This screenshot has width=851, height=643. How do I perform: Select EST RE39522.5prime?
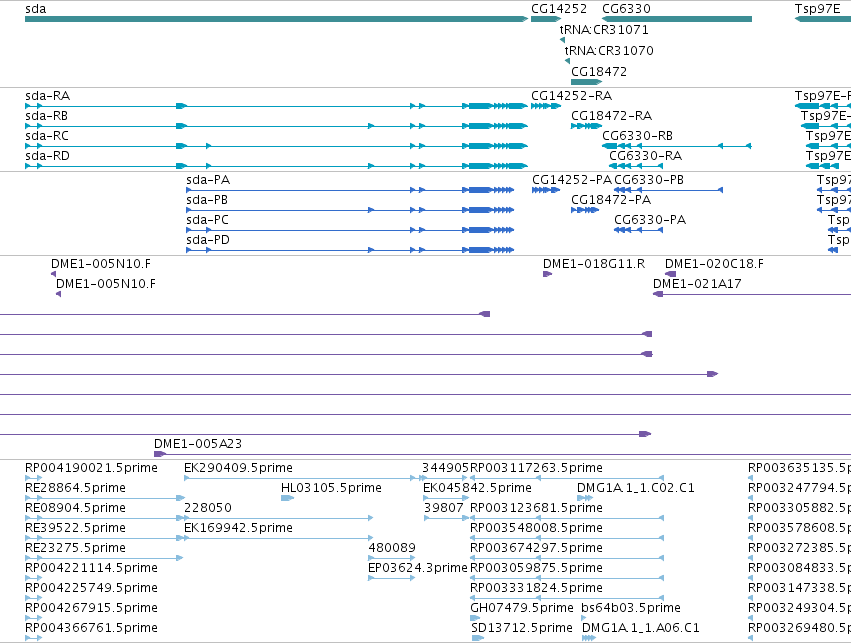click(x=105, y=538)
